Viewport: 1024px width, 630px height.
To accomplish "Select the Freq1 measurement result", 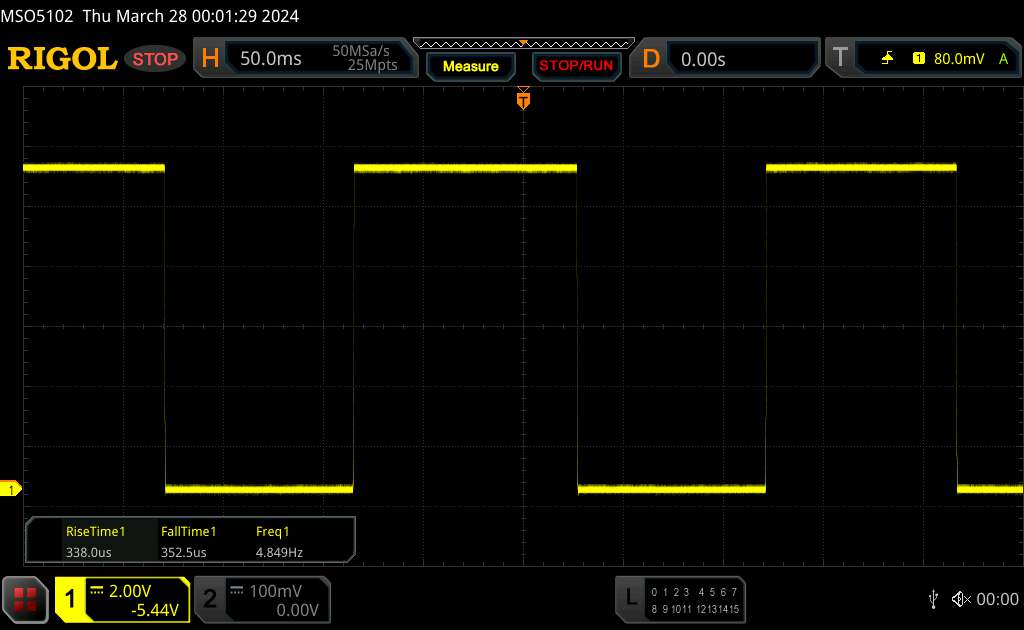I will click(x=279, y=542).
